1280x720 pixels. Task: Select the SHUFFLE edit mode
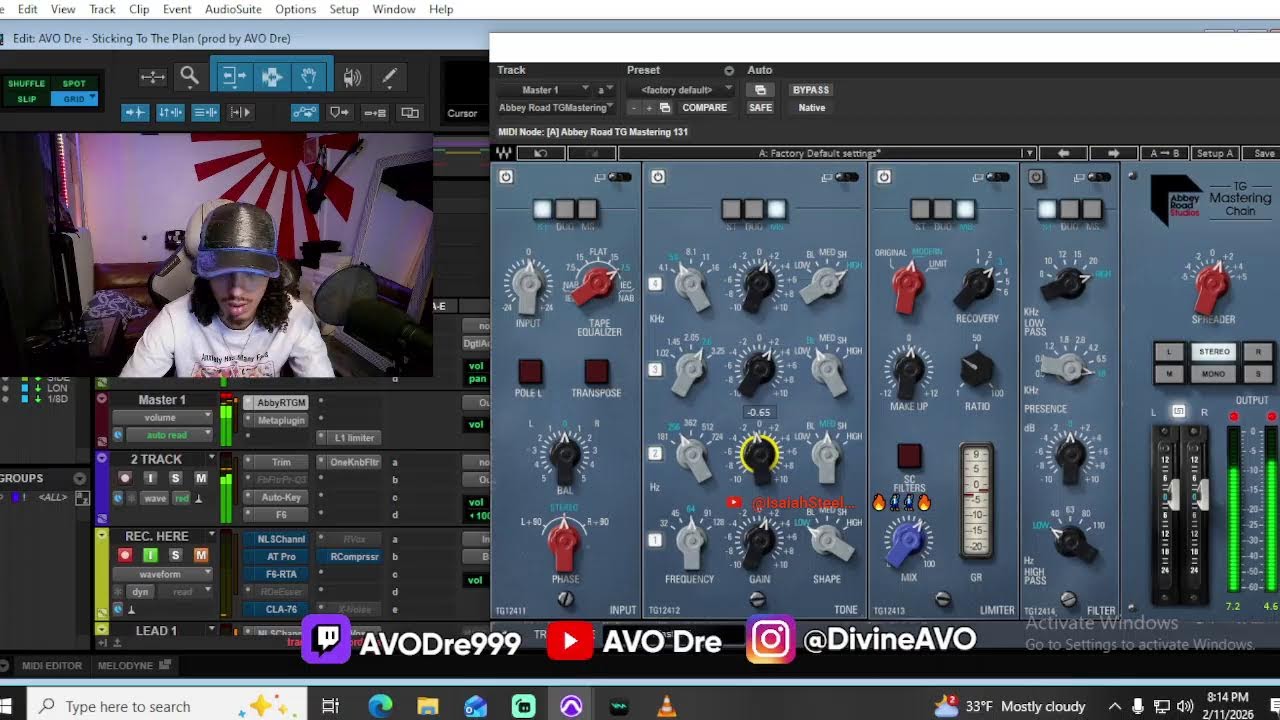pyautogui.click(x=27, y=84)
